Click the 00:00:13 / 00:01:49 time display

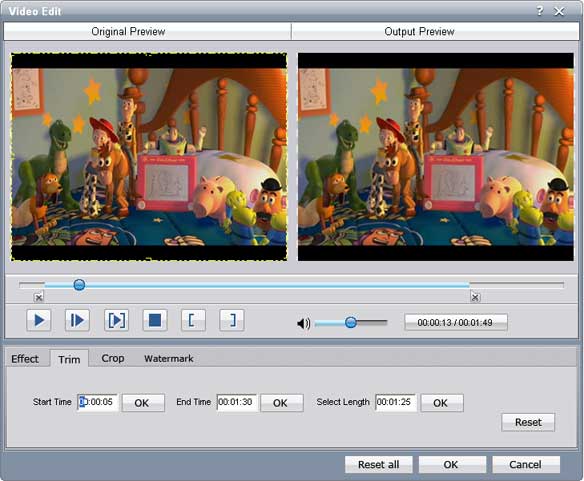456,322
